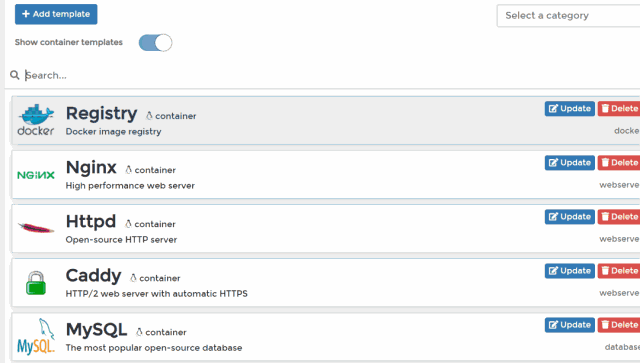Click the green padlock Caddy icon

(36, 283)
